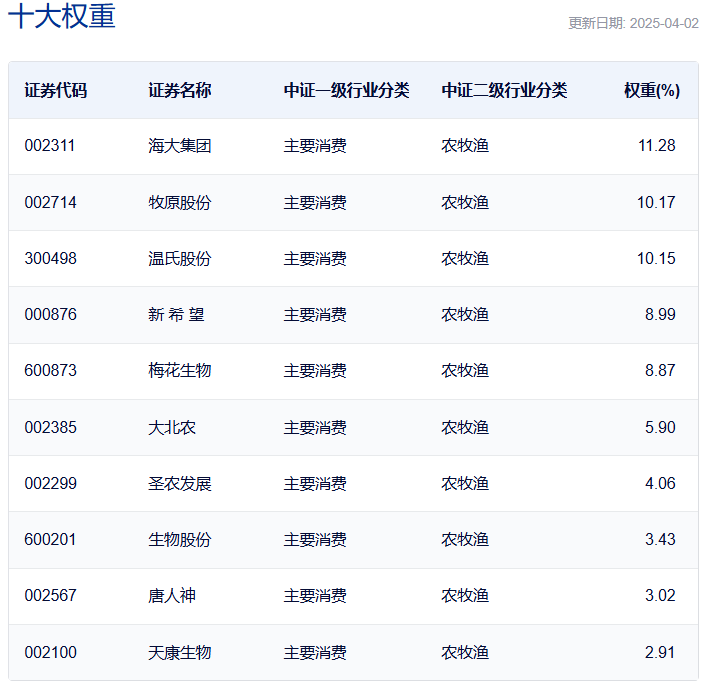Open stock code 002299
Viewport: 712px width, 687px height.
[x=50, y=484]
